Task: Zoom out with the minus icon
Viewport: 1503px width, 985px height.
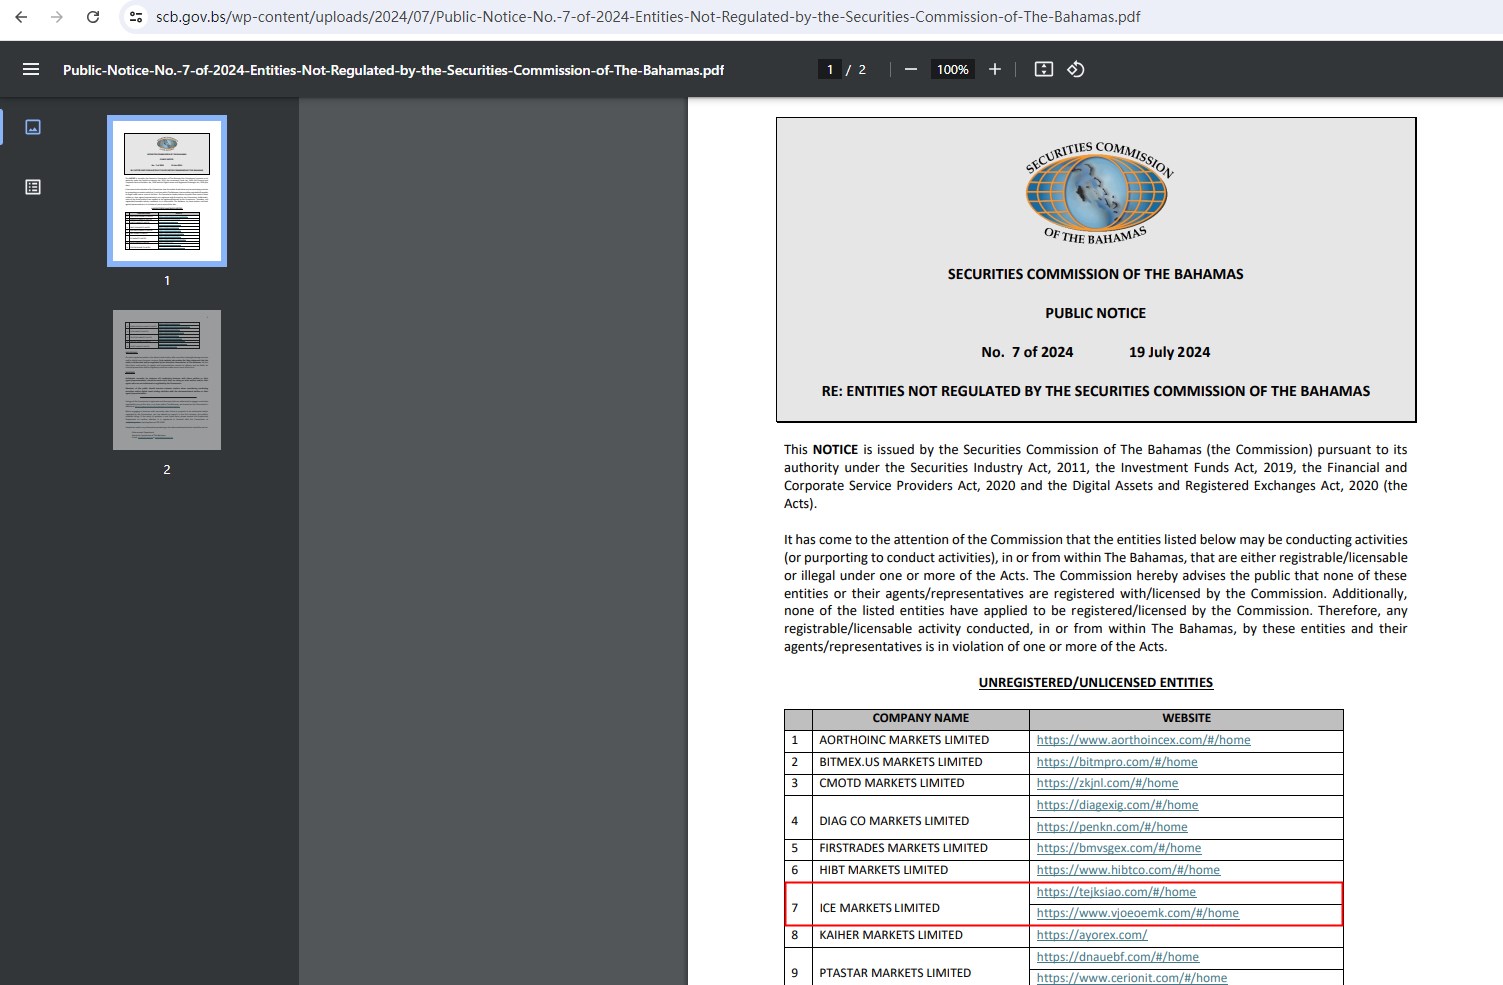Action: point(911,69)
